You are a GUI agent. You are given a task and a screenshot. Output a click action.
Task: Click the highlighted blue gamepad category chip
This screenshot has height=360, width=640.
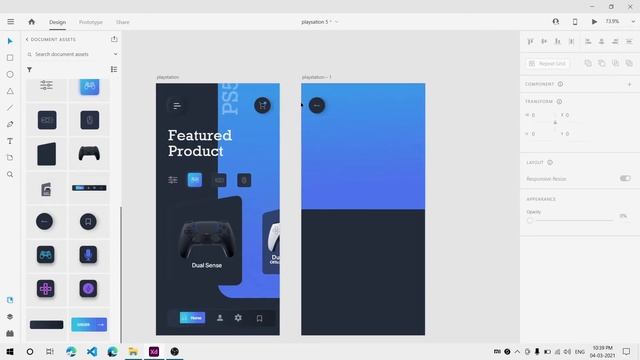(195, 180)
